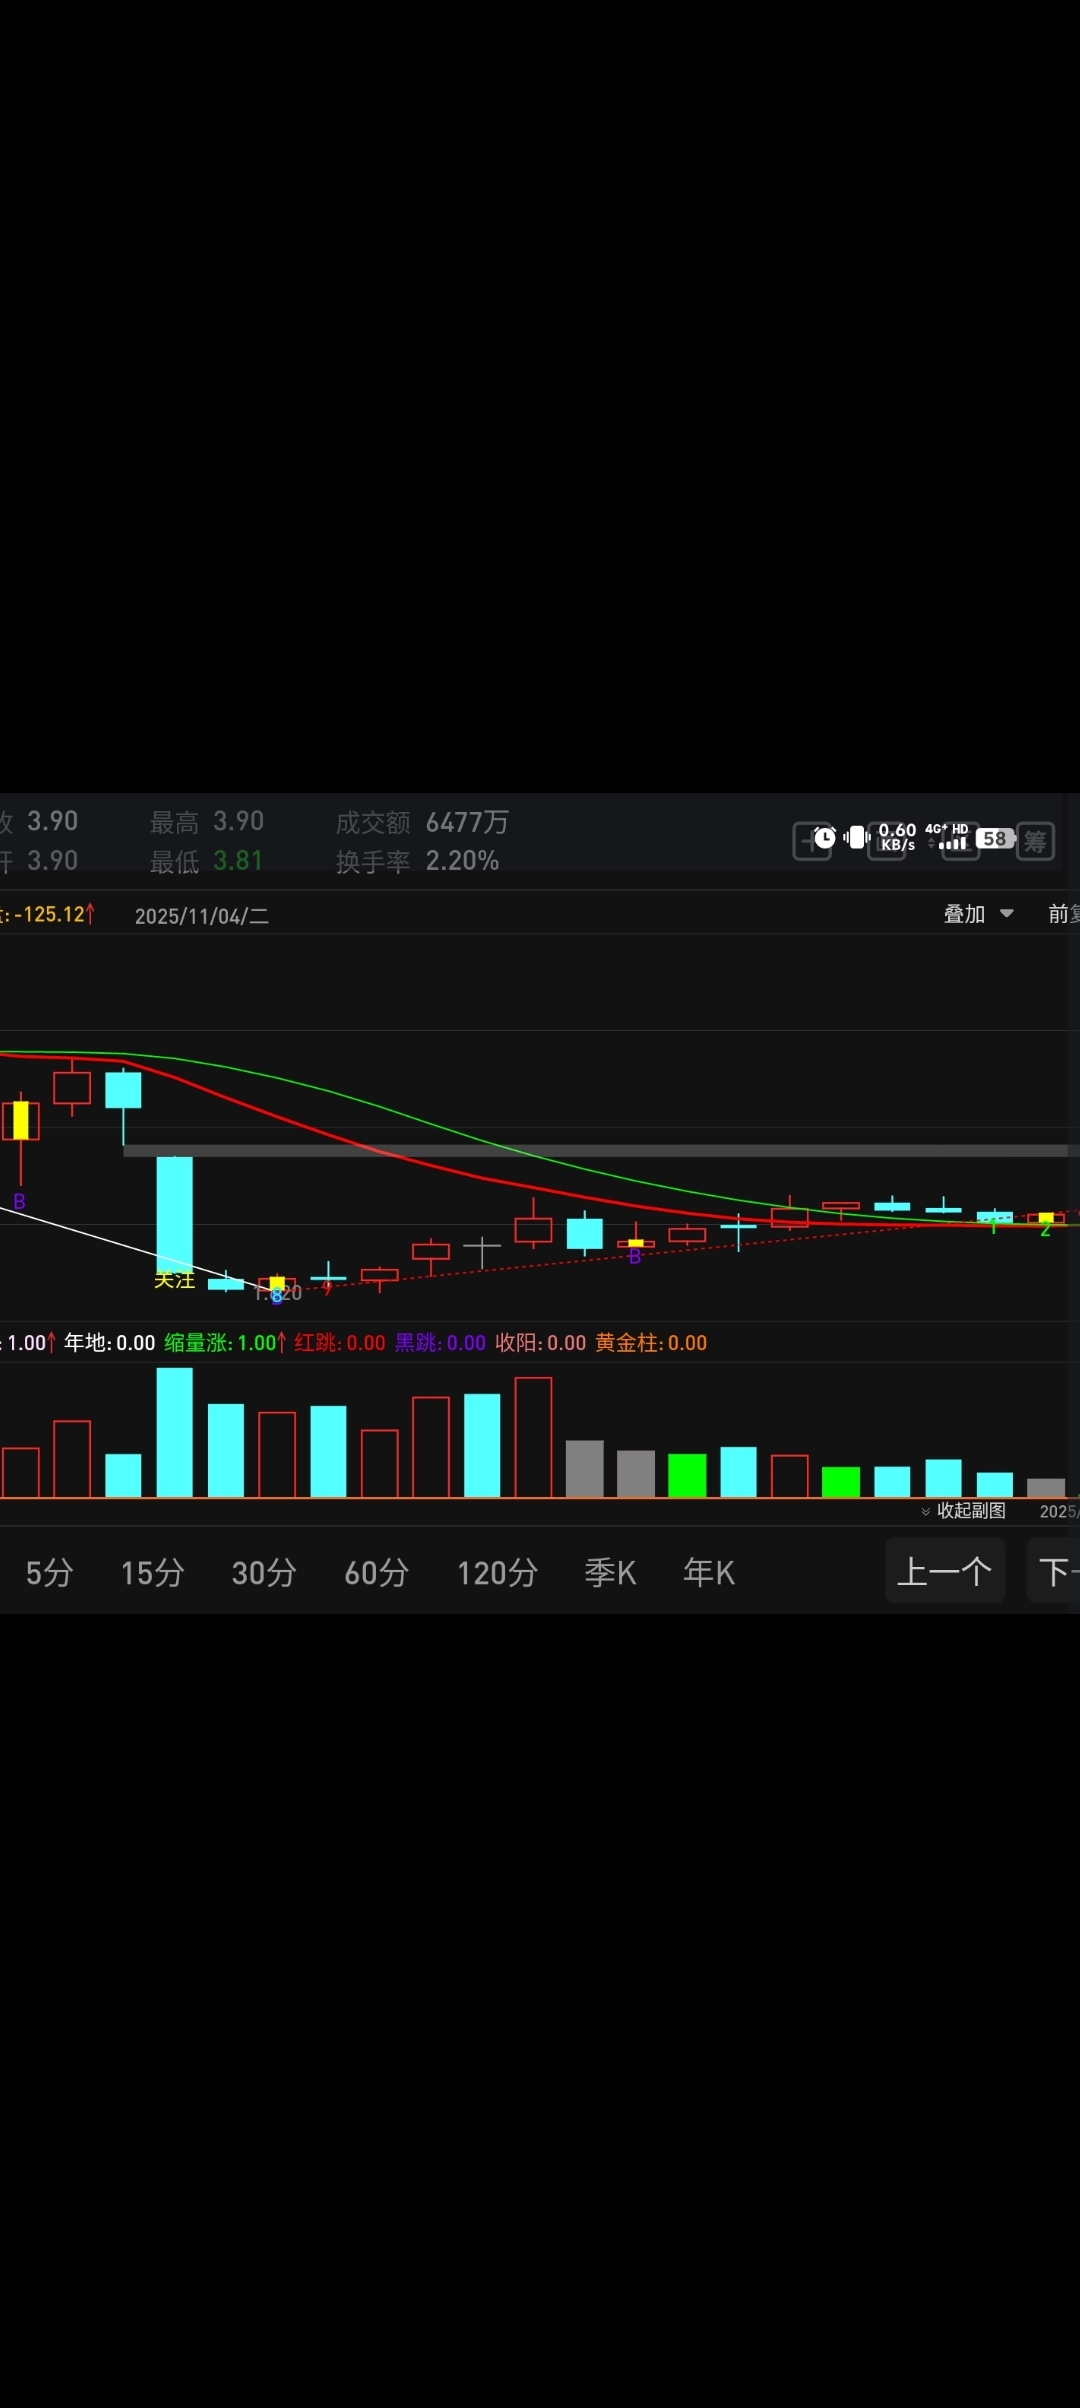Image resolution: width=1080 pixels, height=2408 pixels.
Task: Tap the 下一 next button
Action: pos(1054,1571)
